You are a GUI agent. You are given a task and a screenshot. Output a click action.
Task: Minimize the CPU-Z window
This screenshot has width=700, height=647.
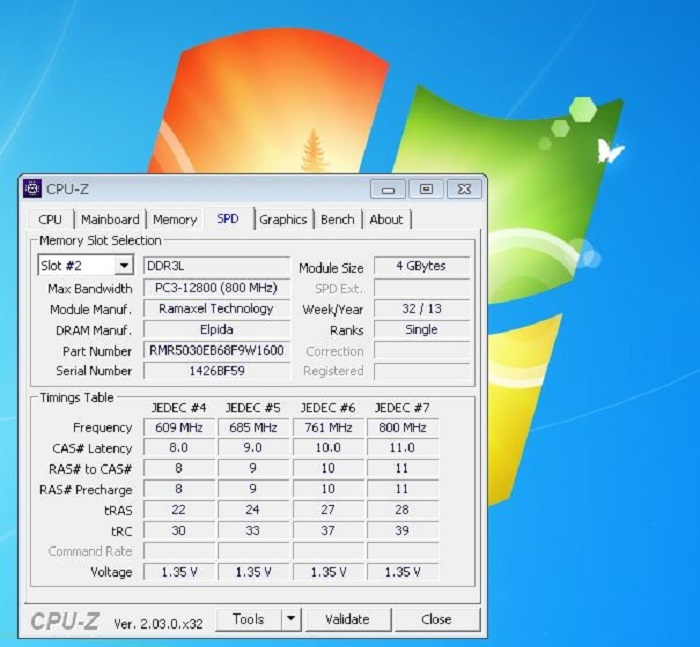point(388,189)
